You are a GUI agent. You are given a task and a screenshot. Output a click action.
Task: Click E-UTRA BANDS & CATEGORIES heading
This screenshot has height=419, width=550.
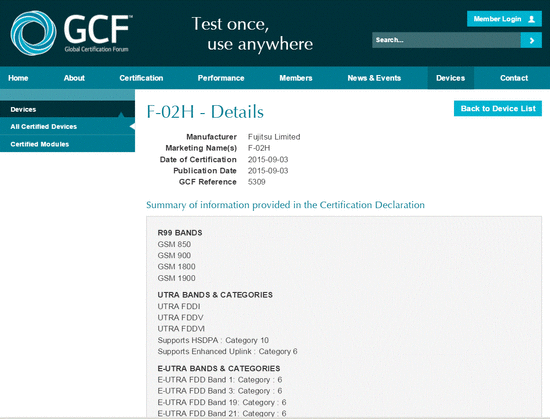219,369
